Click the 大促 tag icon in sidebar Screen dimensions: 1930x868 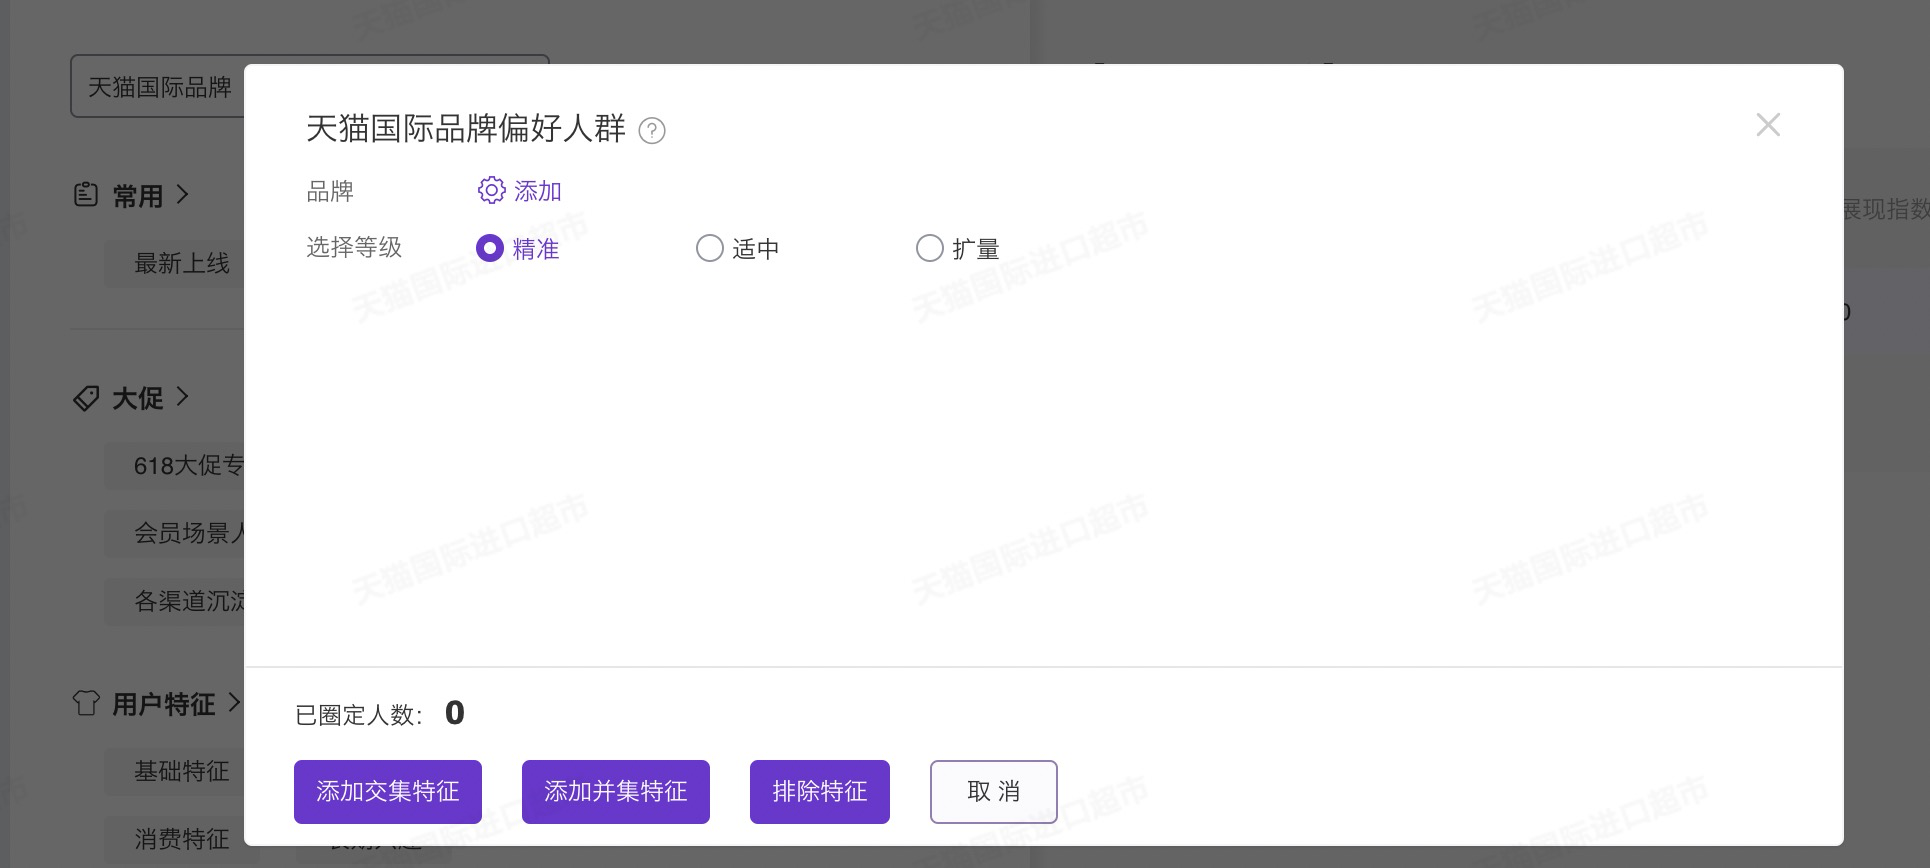[86, 398]
